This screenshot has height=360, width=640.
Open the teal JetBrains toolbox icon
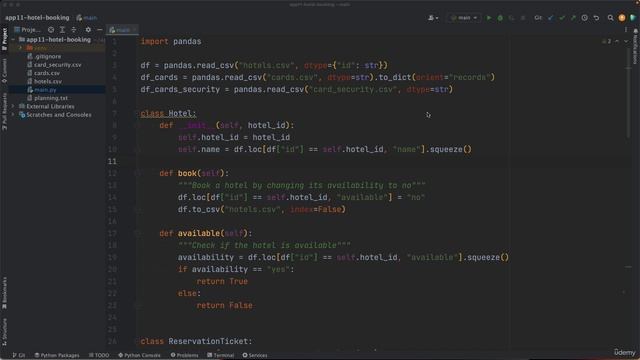click(x=633, y=18)
